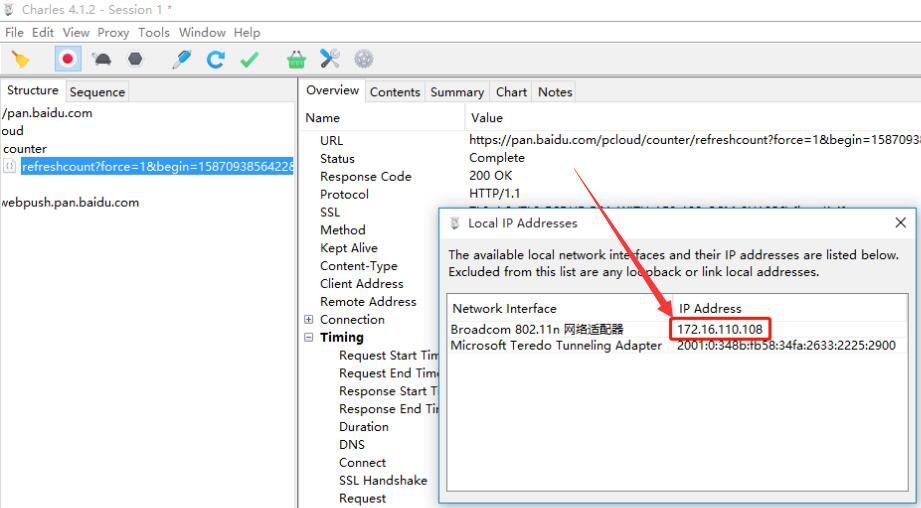921x508 pixels.
Task: Open the Window menu
Action: [x=202, y=32]
